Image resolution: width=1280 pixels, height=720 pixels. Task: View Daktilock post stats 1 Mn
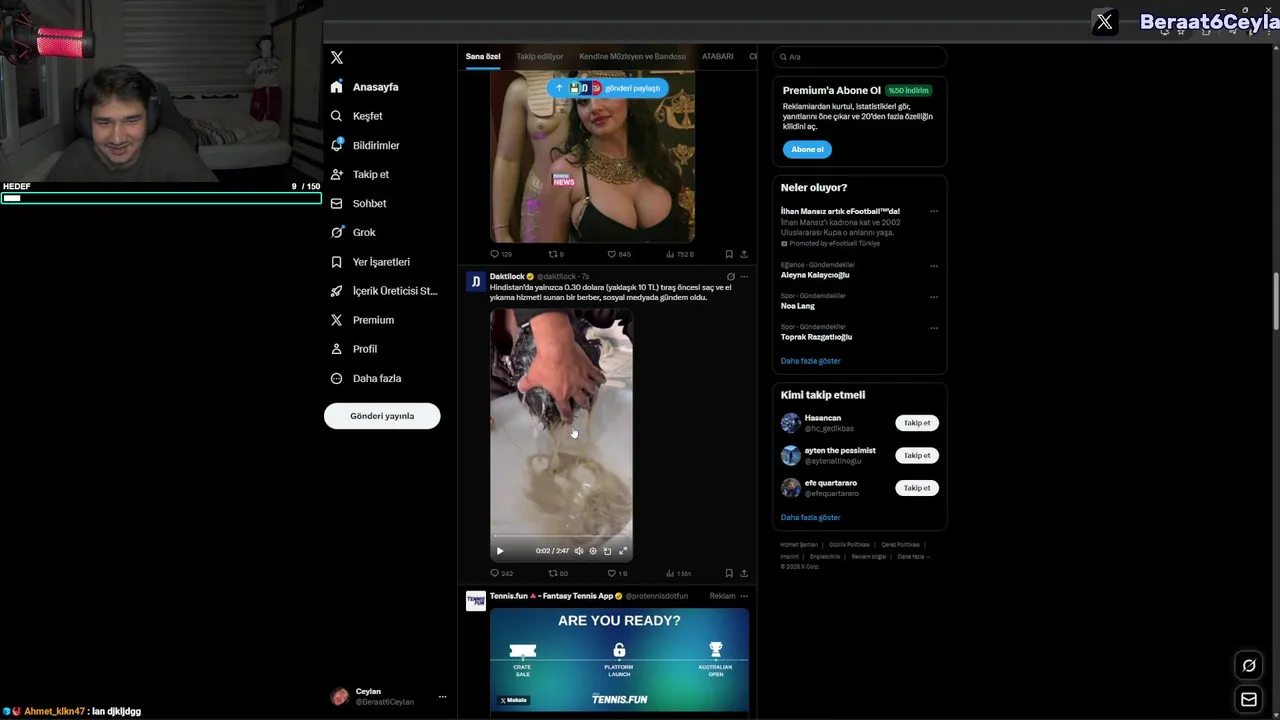[x=678, y=574]
